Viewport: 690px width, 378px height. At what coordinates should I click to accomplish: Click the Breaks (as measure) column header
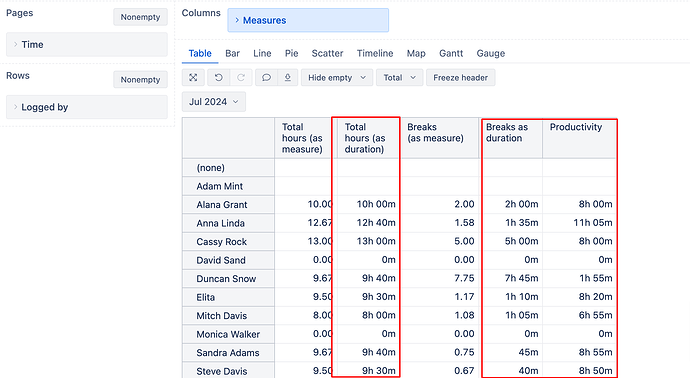tap(440, 138)
